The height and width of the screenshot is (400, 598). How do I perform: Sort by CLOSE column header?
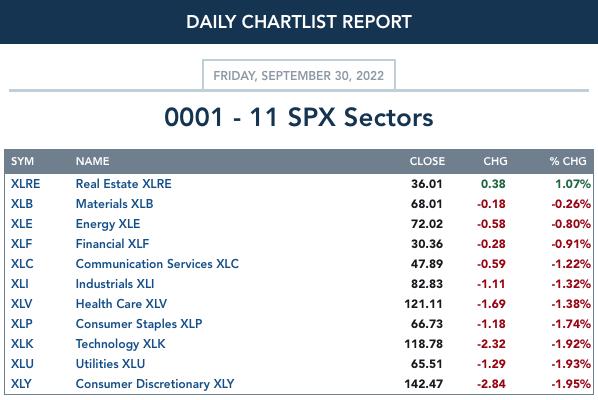[x=427, y=161]
